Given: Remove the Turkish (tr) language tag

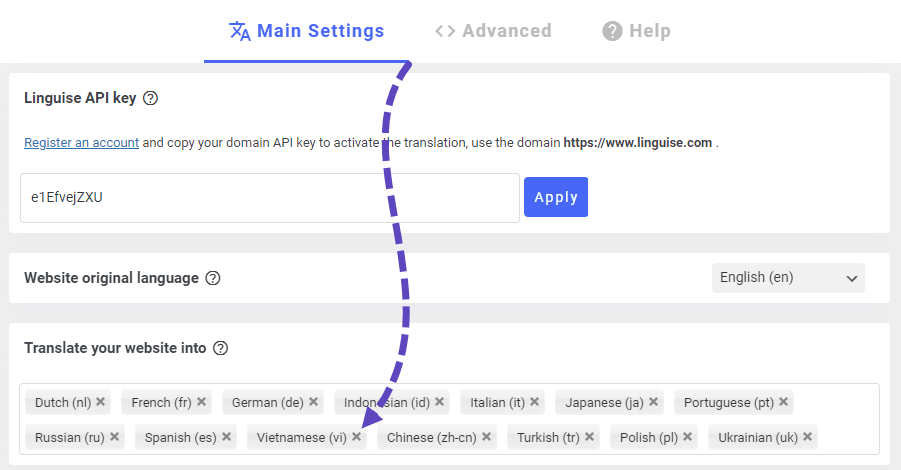Looking at the screenshot, I should [589, 437].
